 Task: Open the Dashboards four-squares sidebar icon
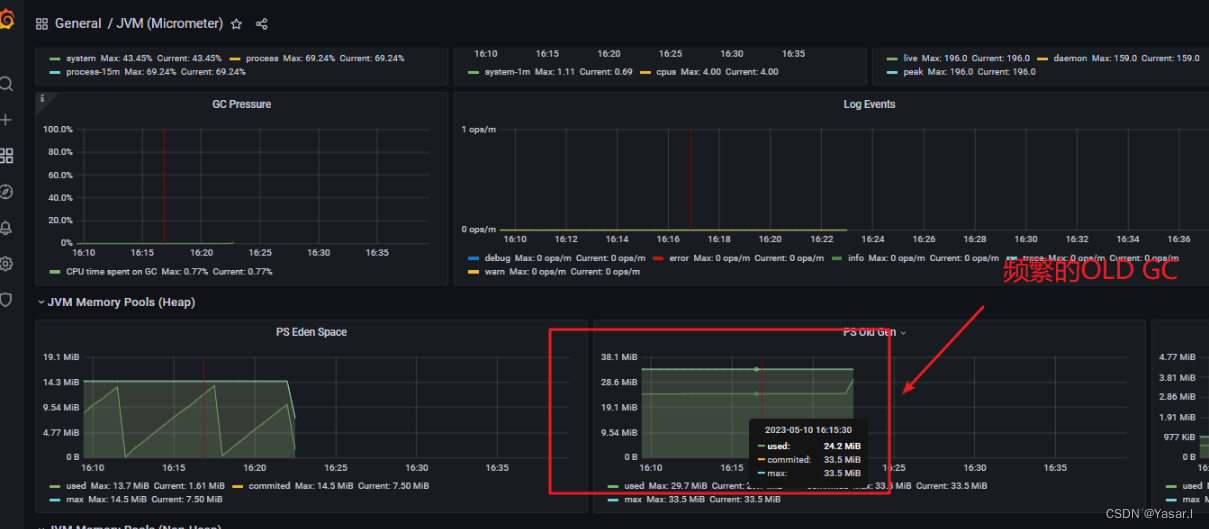coord(6,156)
